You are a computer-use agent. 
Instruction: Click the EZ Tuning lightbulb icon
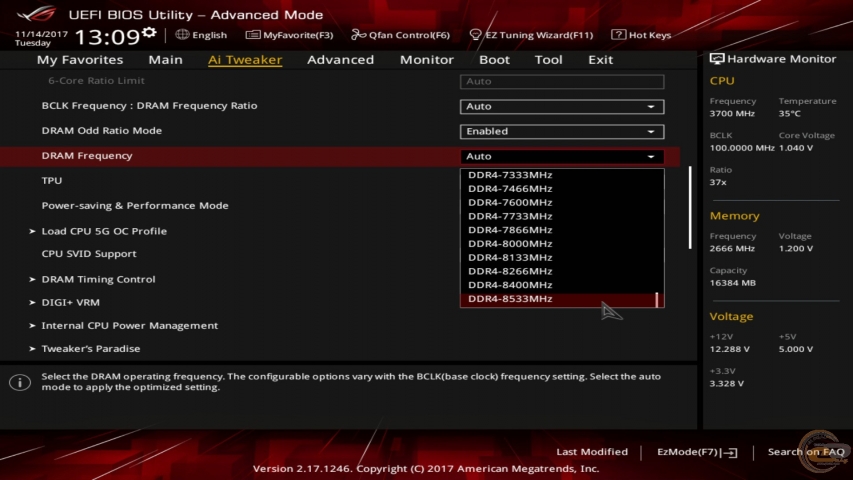point(475,35)
